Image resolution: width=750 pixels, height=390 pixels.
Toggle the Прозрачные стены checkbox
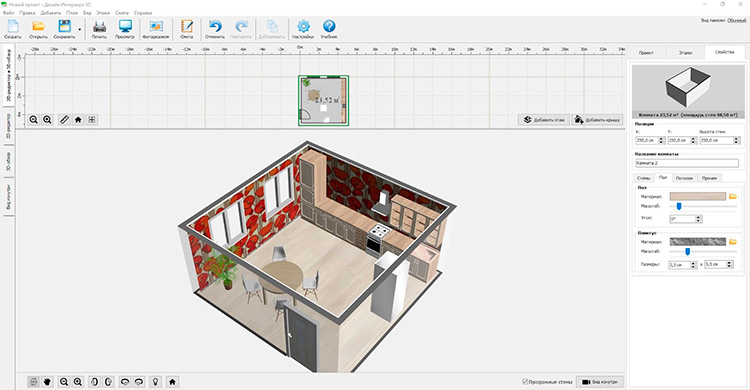pyautogui.click(x=525, y=382)
